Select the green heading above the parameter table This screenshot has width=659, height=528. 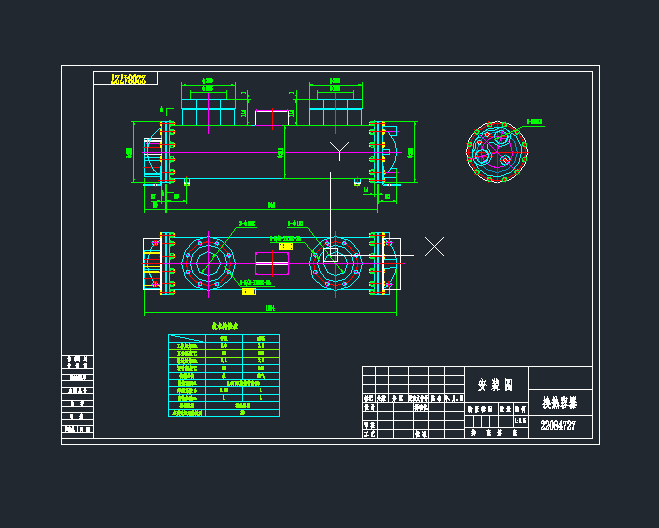click(223, 326)
